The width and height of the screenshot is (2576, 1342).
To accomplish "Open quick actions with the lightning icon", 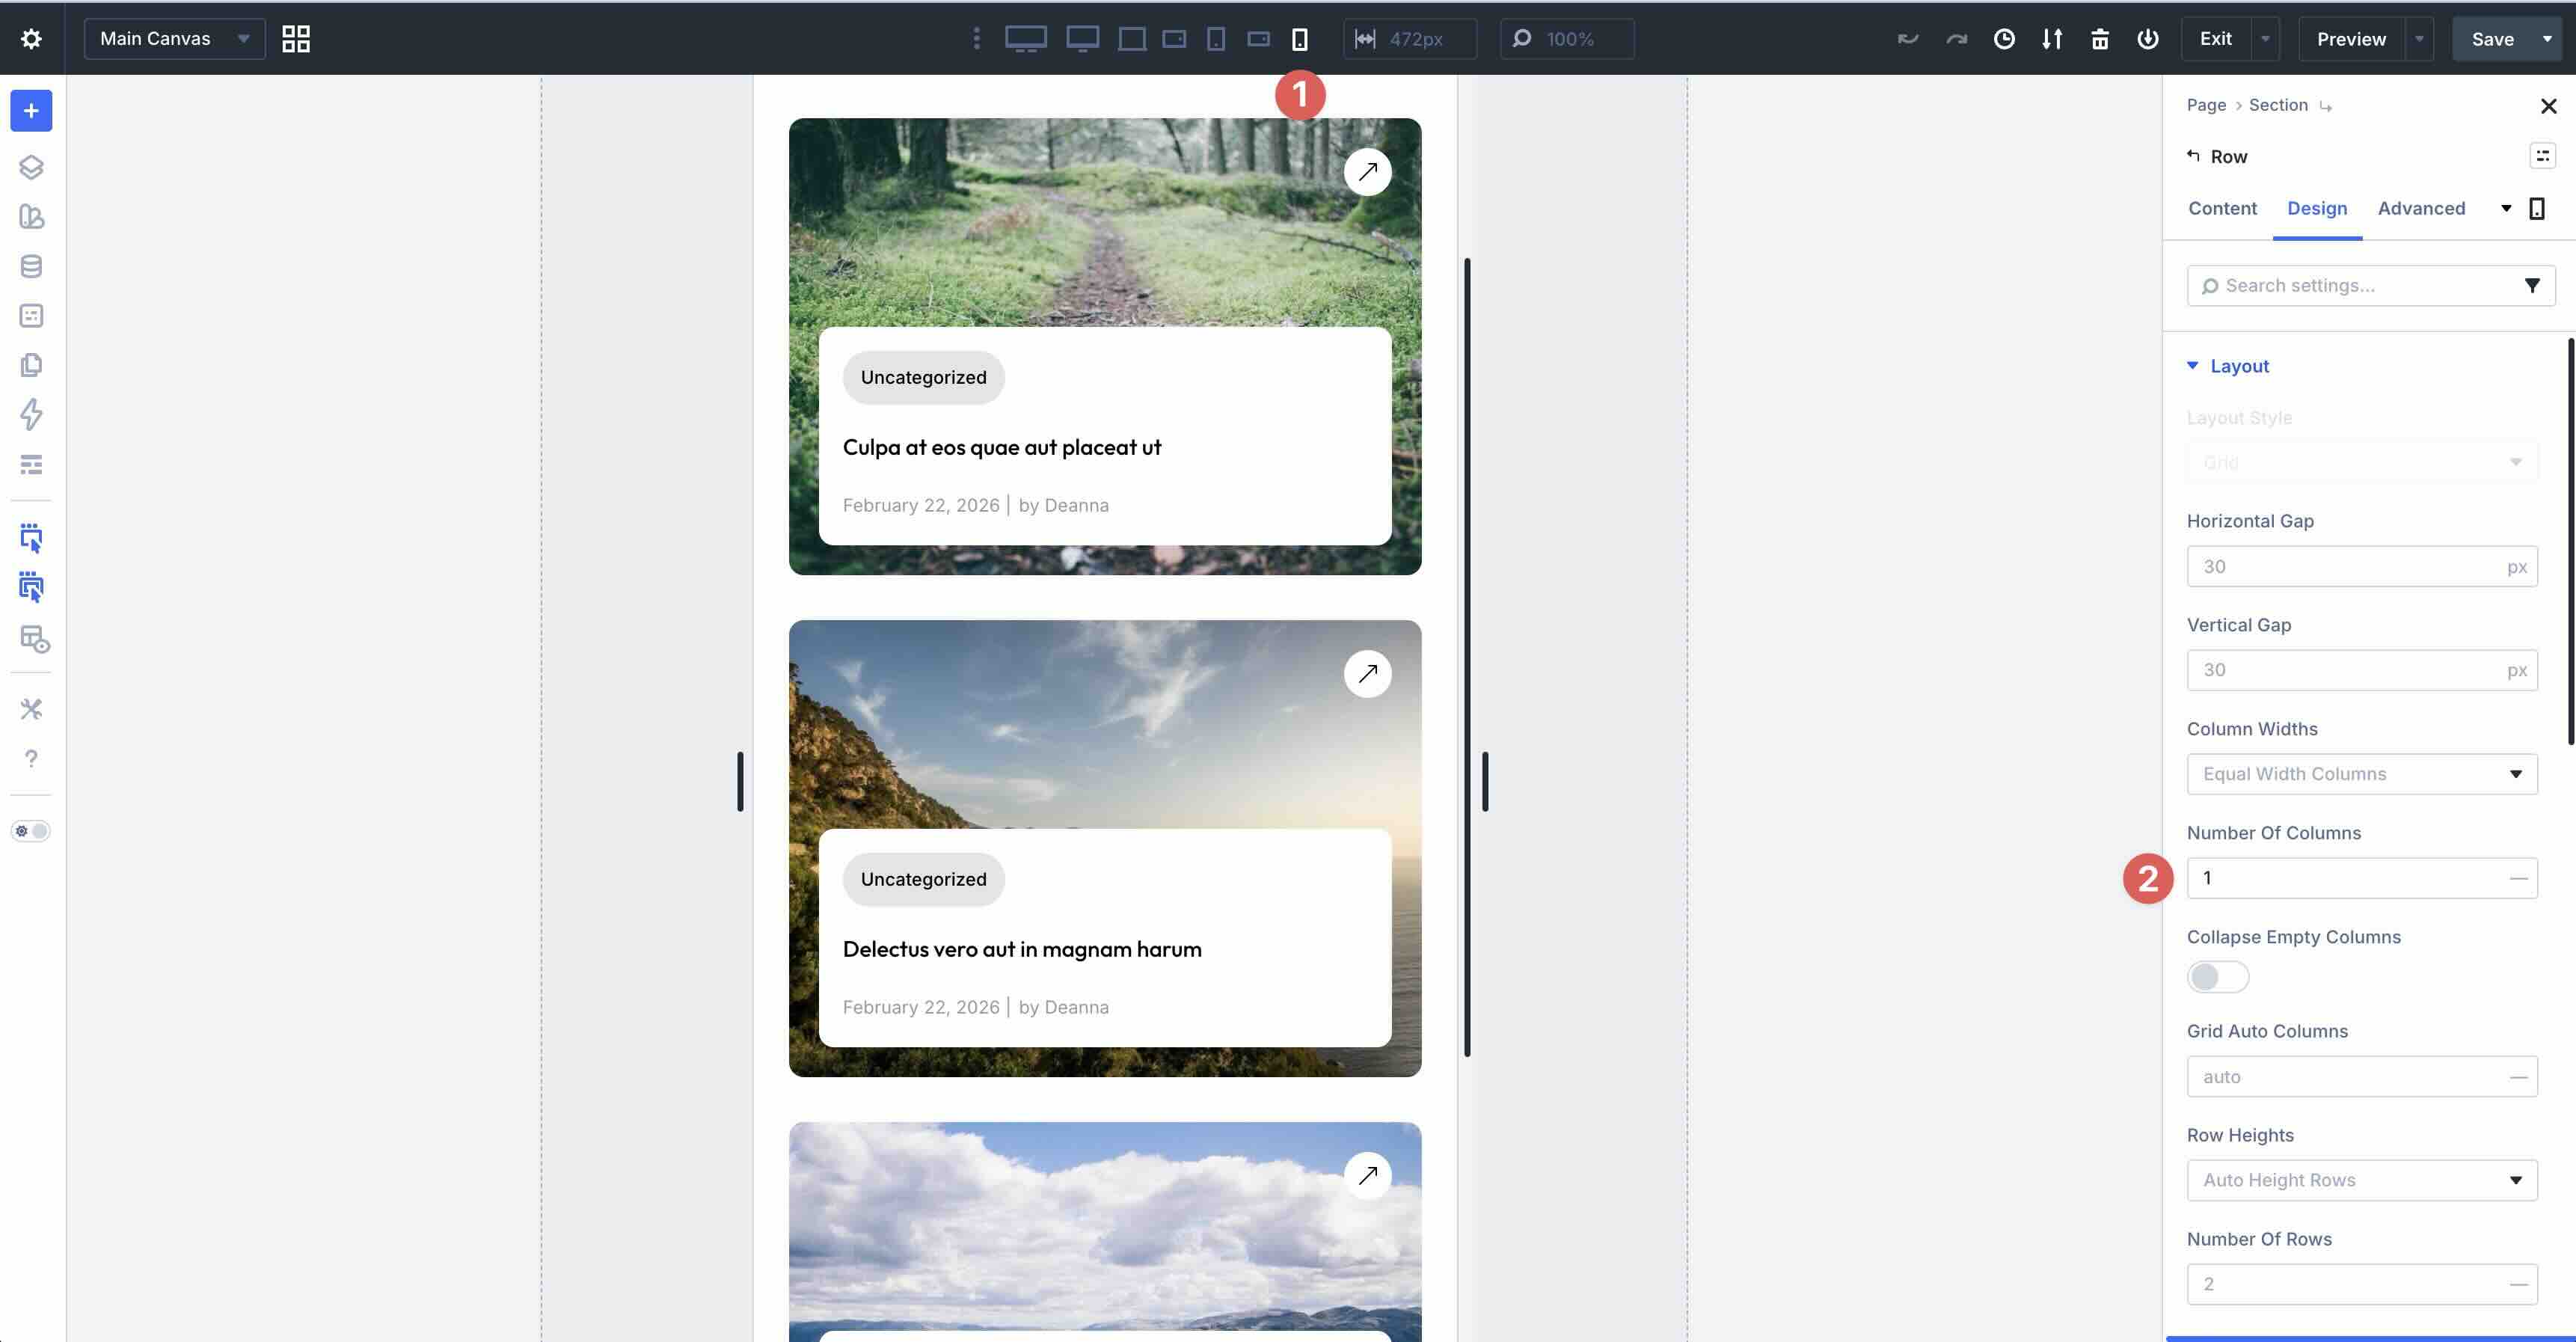I will pos(31,414).
